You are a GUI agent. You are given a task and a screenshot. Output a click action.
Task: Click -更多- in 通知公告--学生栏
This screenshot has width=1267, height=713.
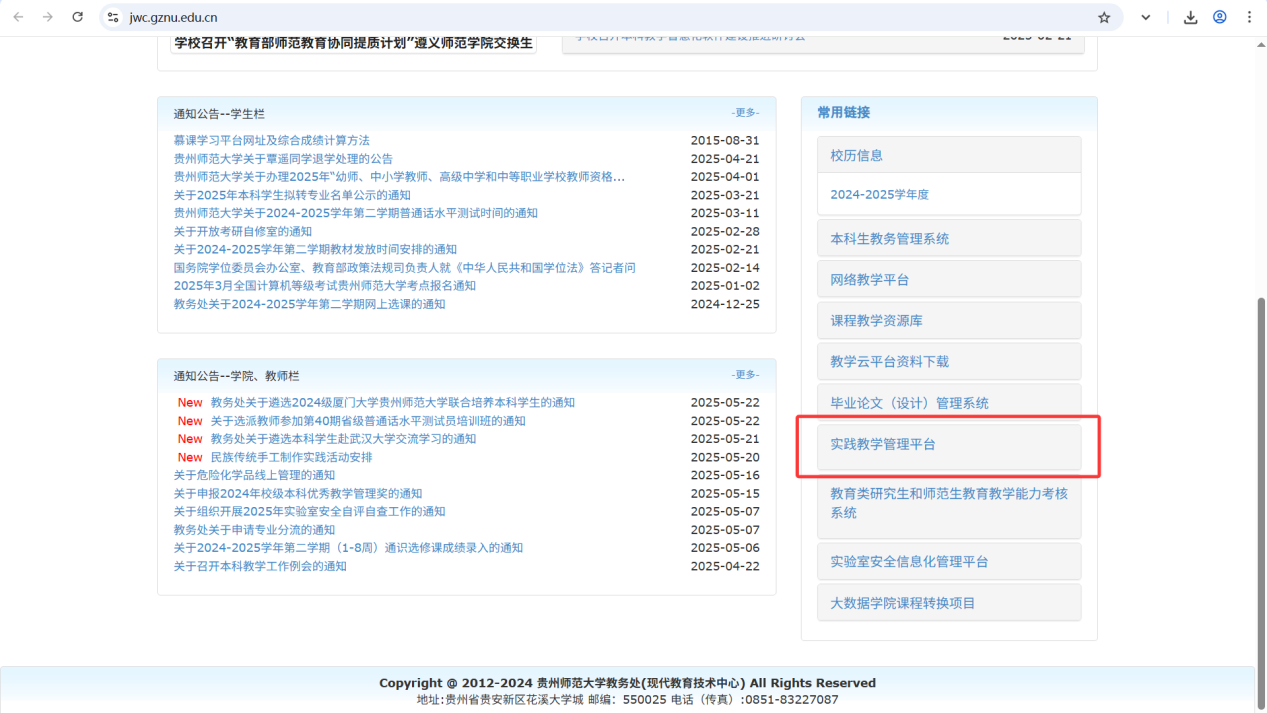point(746,113)
